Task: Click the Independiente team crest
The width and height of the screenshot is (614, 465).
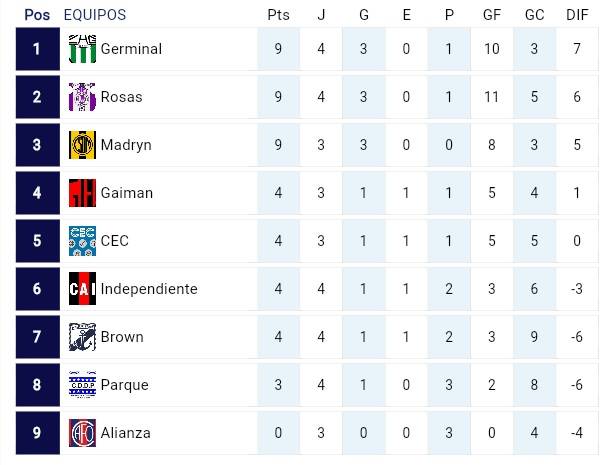Action: tap(82, 289)
